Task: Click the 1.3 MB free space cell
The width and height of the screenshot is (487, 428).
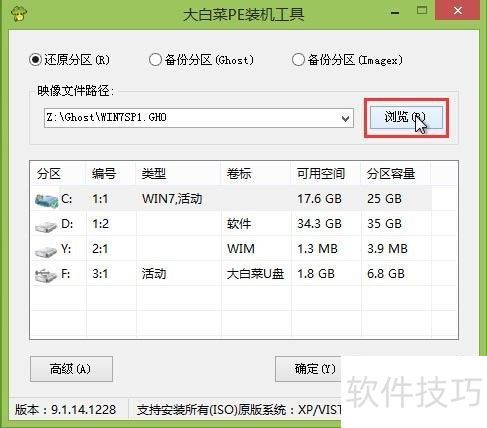Action: click(x=317, y=249)
